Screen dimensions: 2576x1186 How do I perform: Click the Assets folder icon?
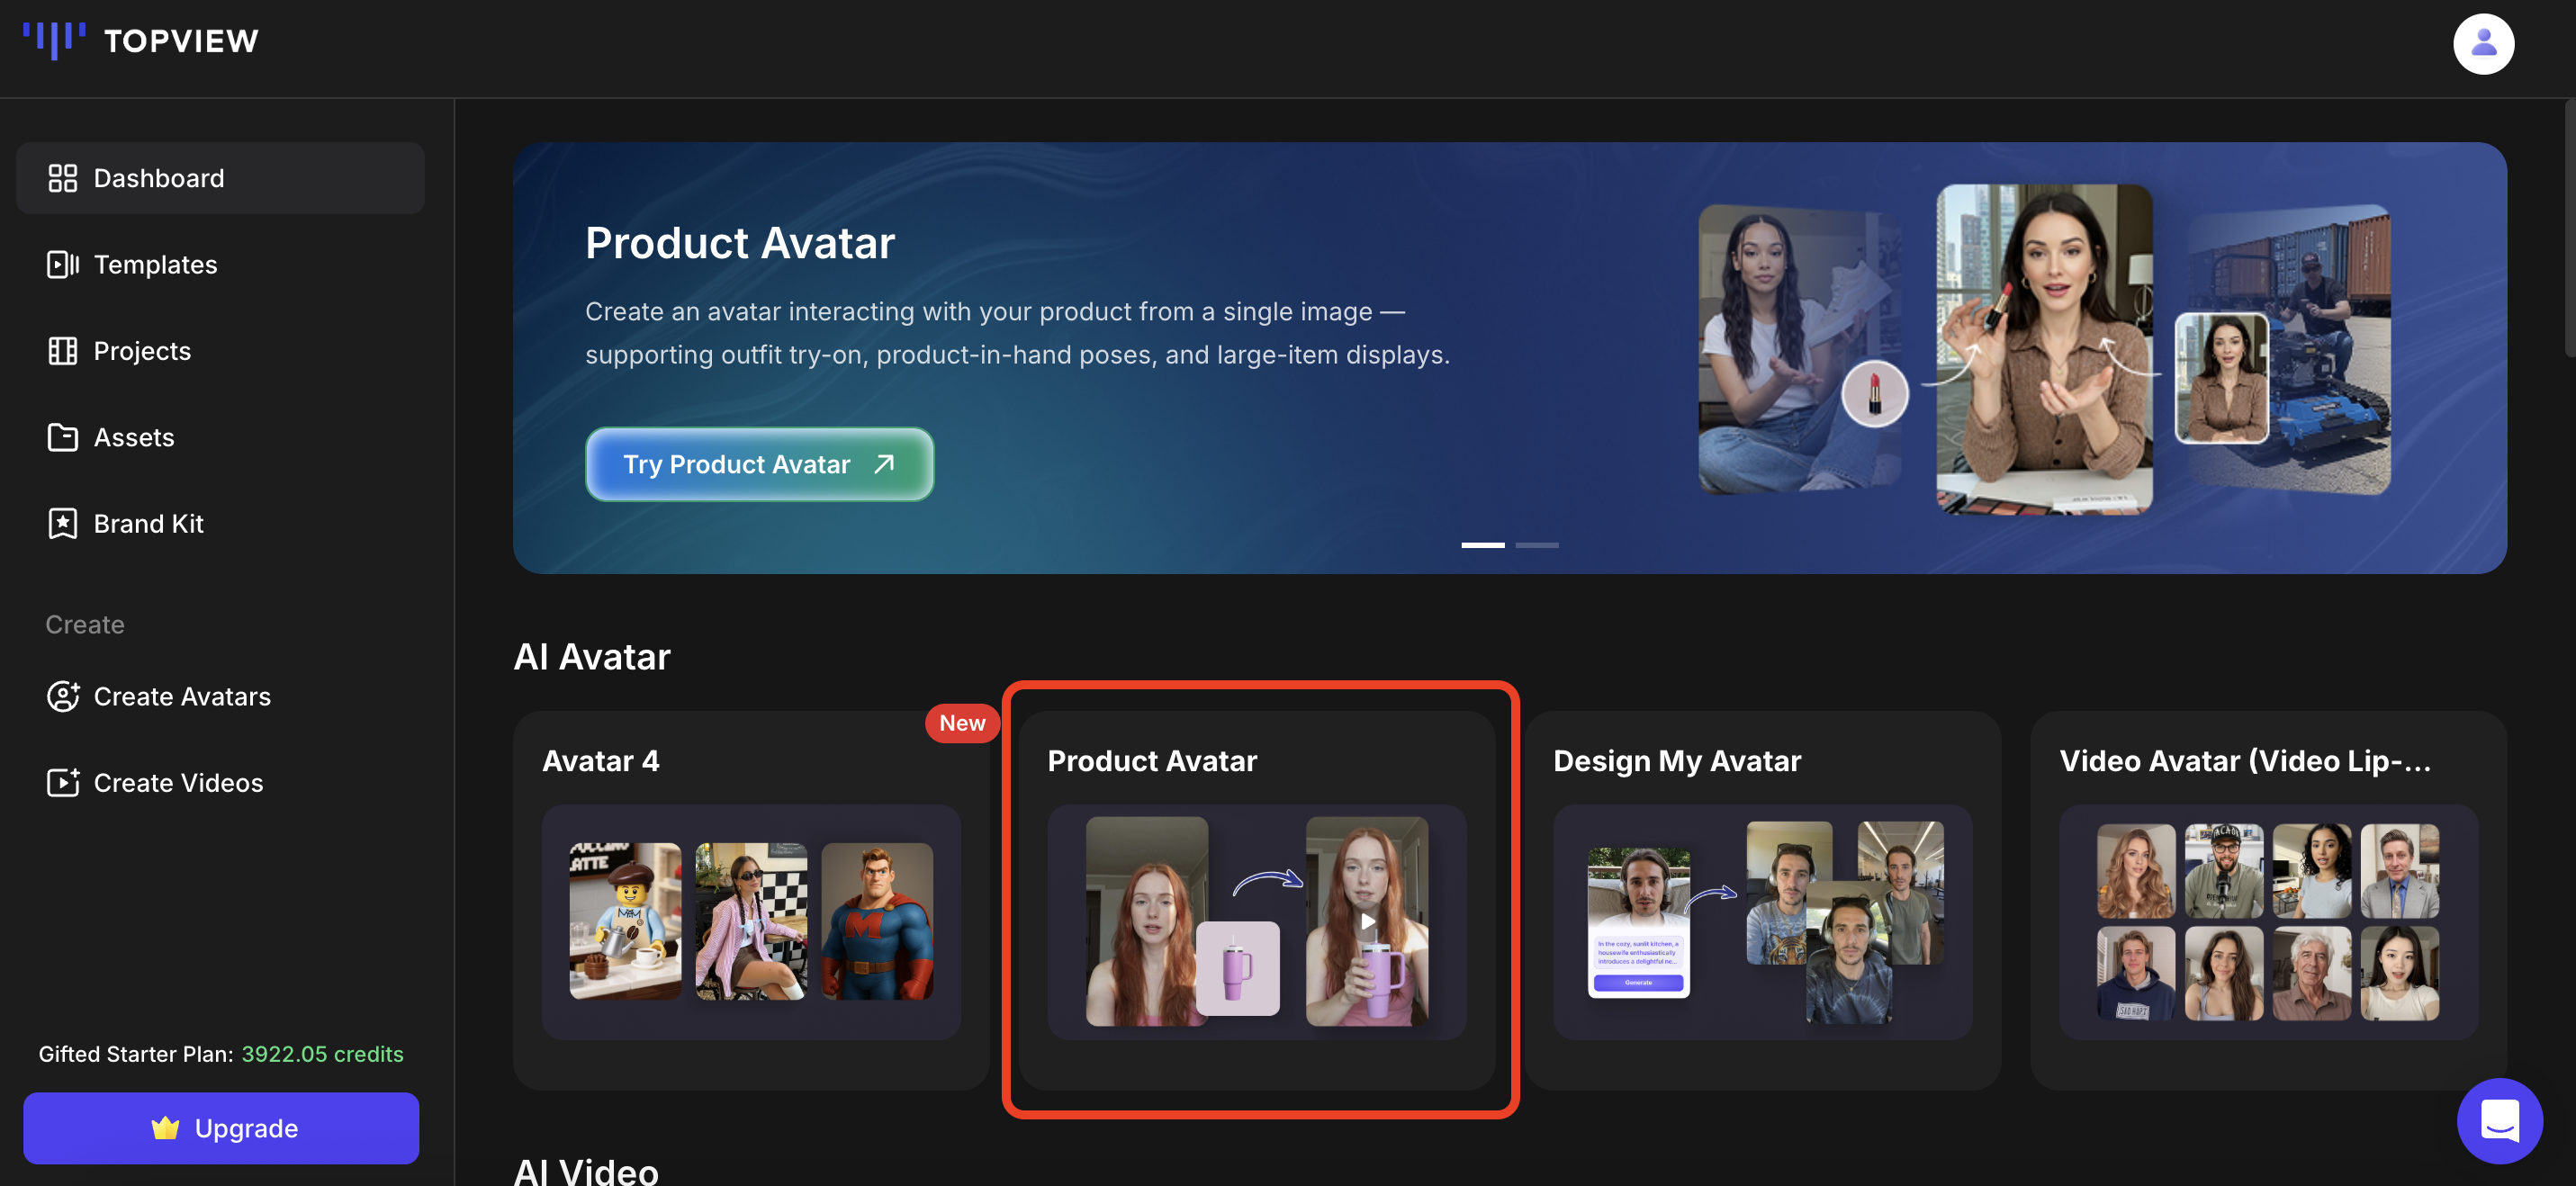(x=62, y=437)
